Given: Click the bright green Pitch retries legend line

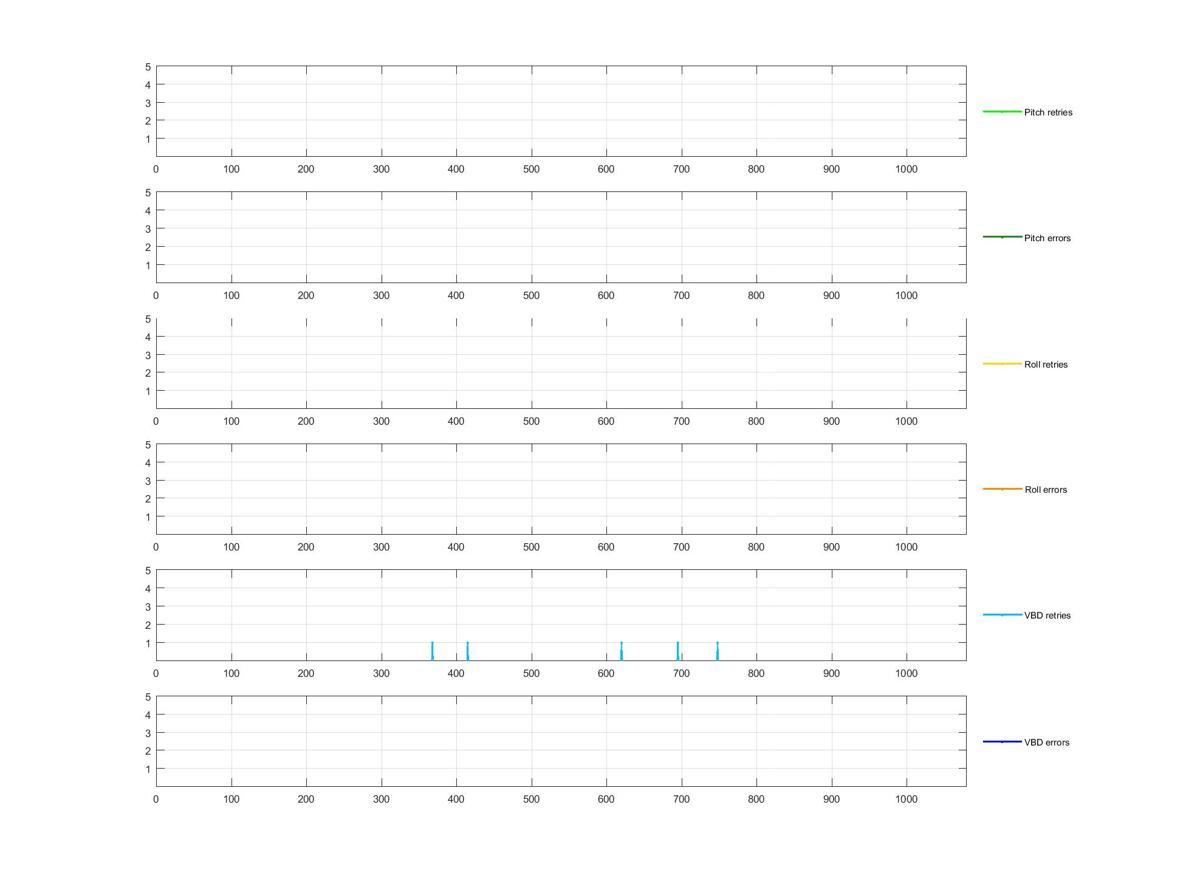Looking at the screenshot, I should coord(1002,111).
